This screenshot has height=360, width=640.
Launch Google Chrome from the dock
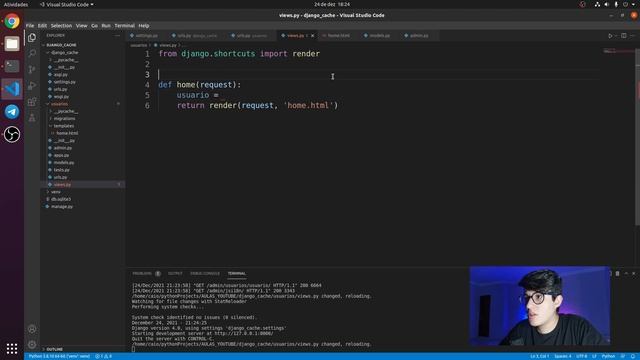click(12, 21)
